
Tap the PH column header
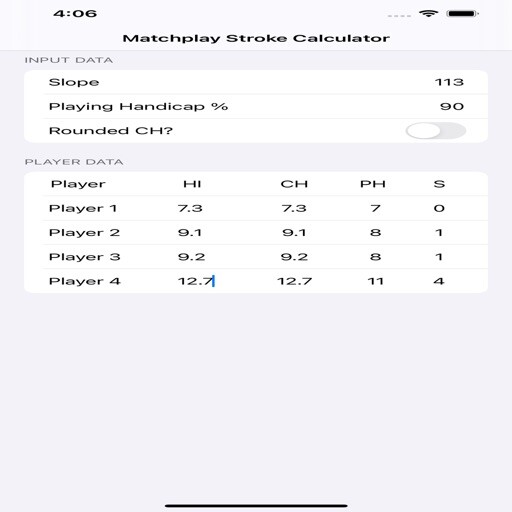click(x=373, y=184)
